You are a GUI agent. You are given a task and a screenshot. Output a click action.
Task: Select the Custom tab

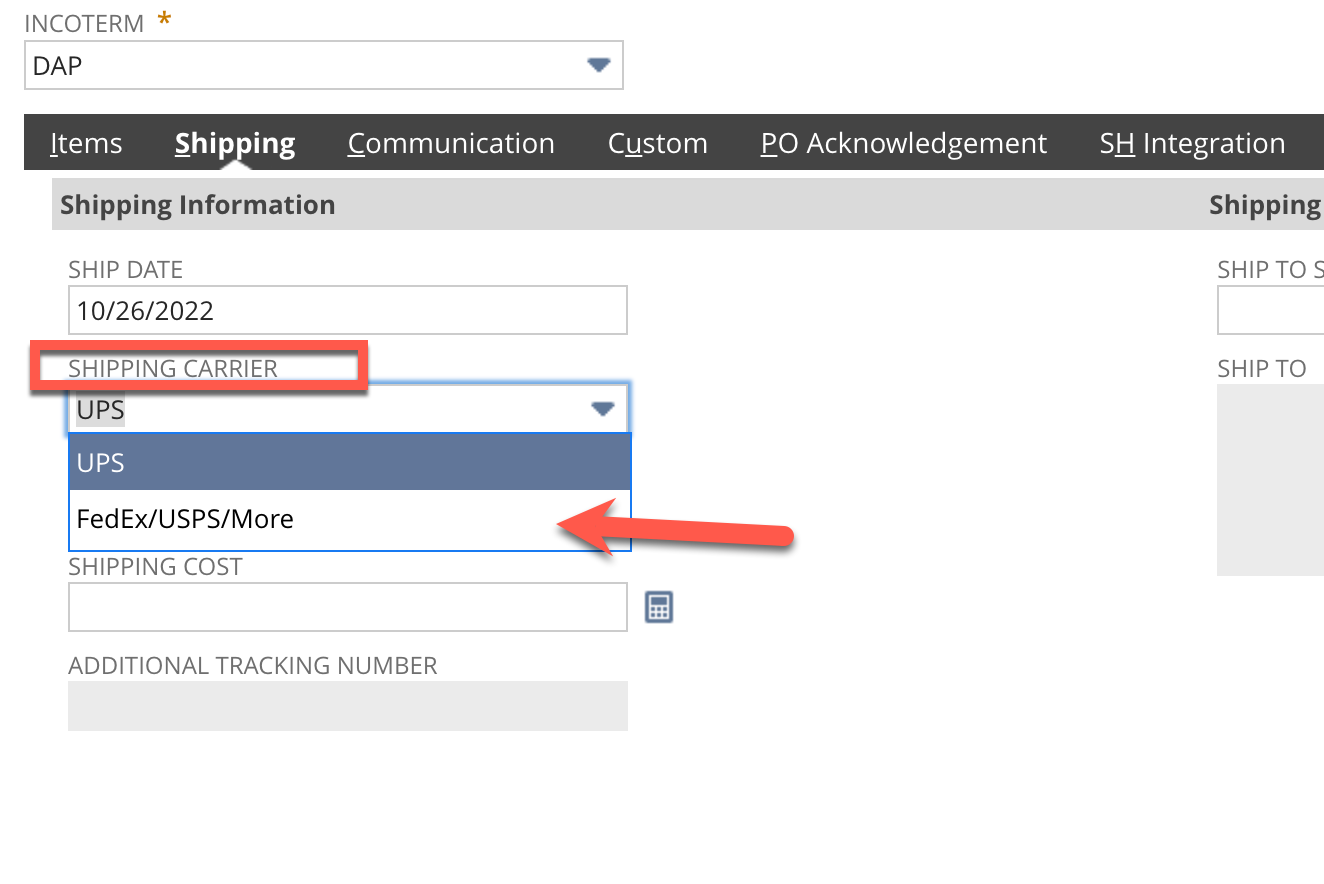(657, 142)
